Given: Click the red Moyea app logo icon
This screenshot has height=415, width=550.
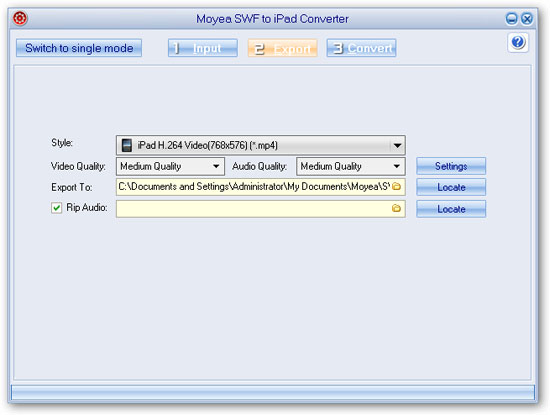Looking at the screenshot, I should 20,18.
